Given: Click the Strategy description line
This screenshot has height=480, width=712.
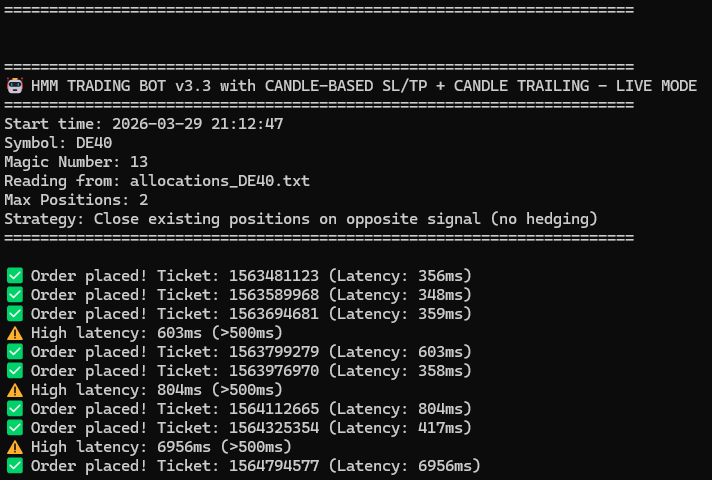Looking at the screenshot, I should 301,219.
